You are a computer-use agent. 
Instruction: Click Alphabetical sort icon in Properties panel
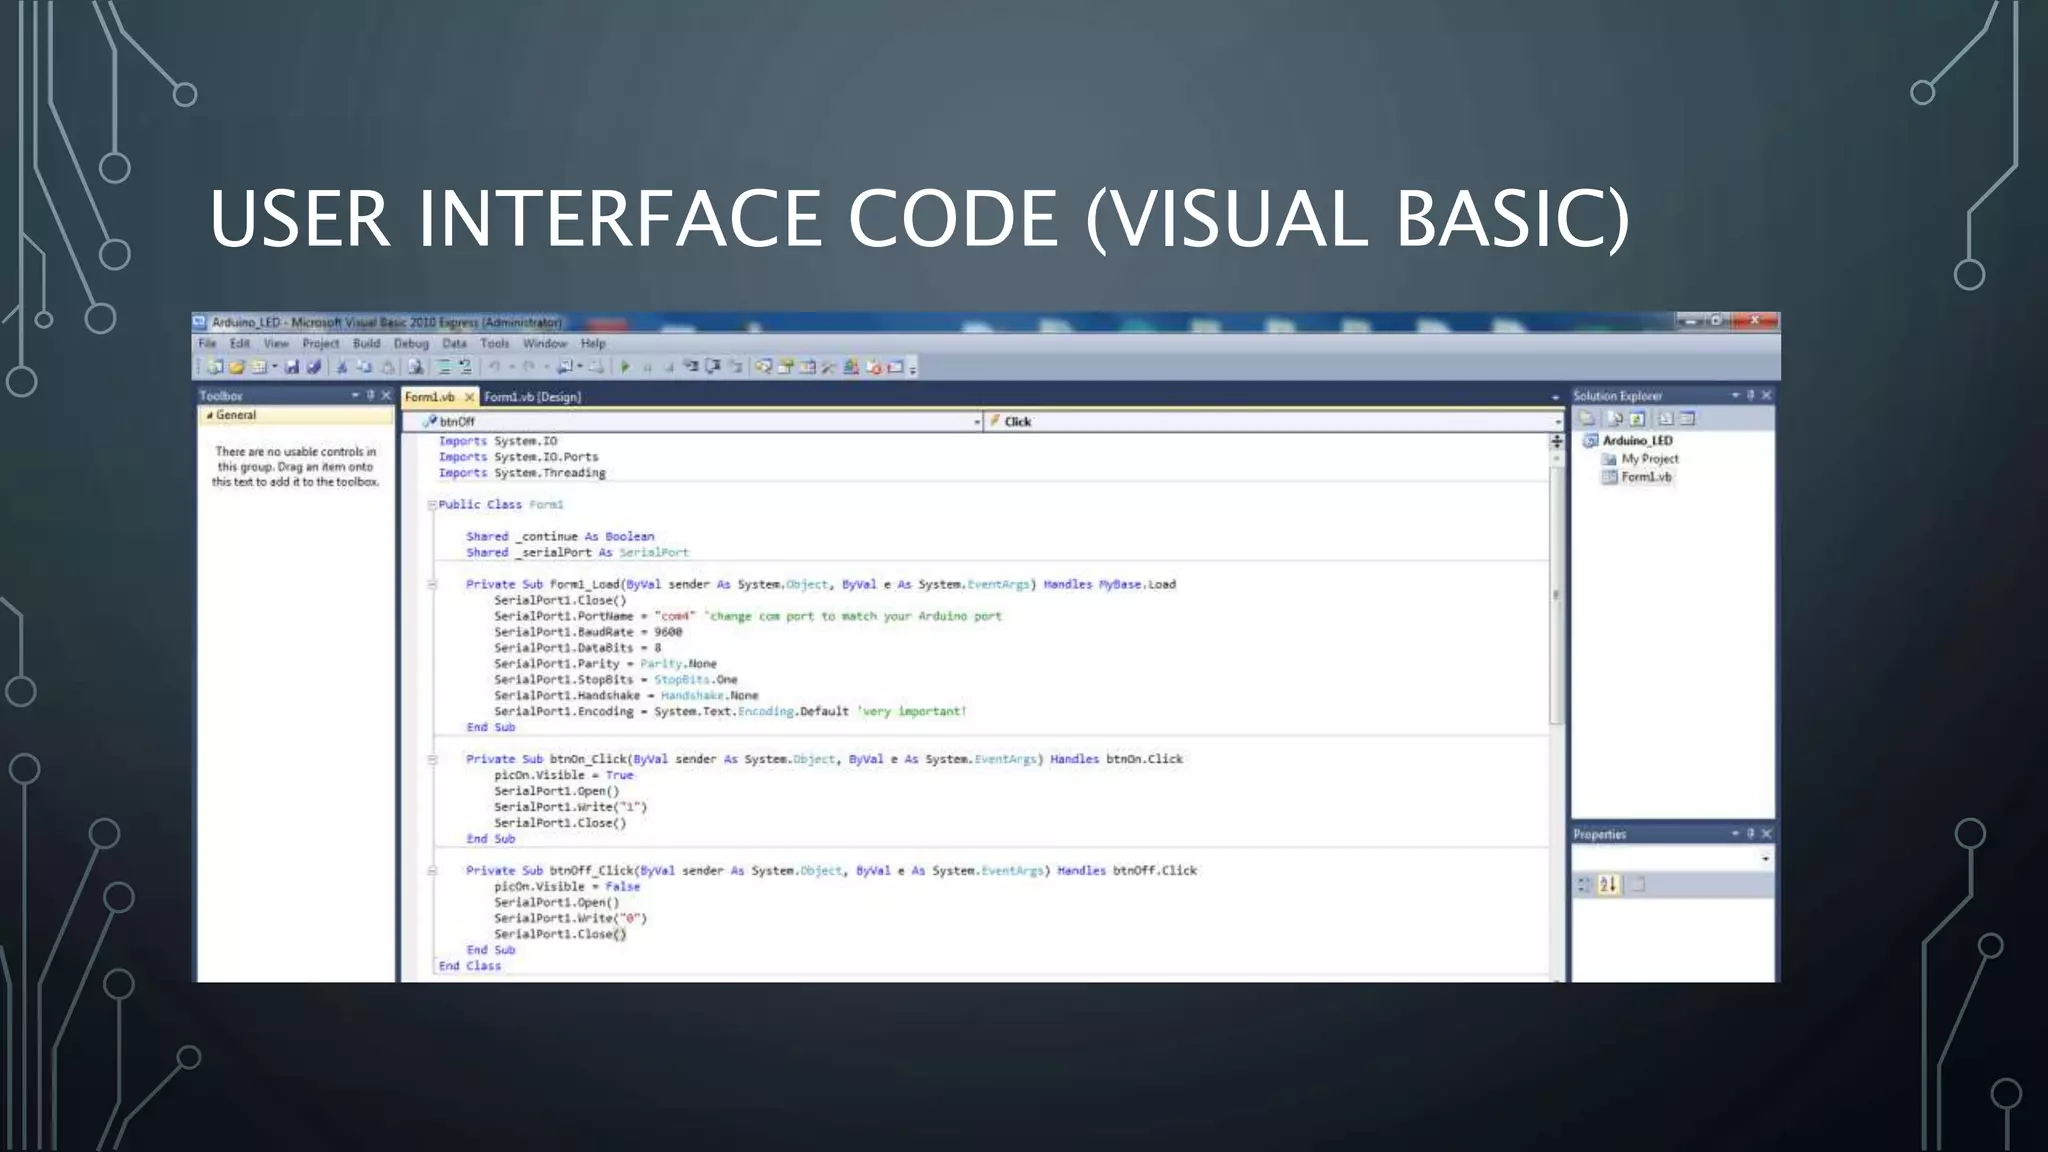point(1608,884)
